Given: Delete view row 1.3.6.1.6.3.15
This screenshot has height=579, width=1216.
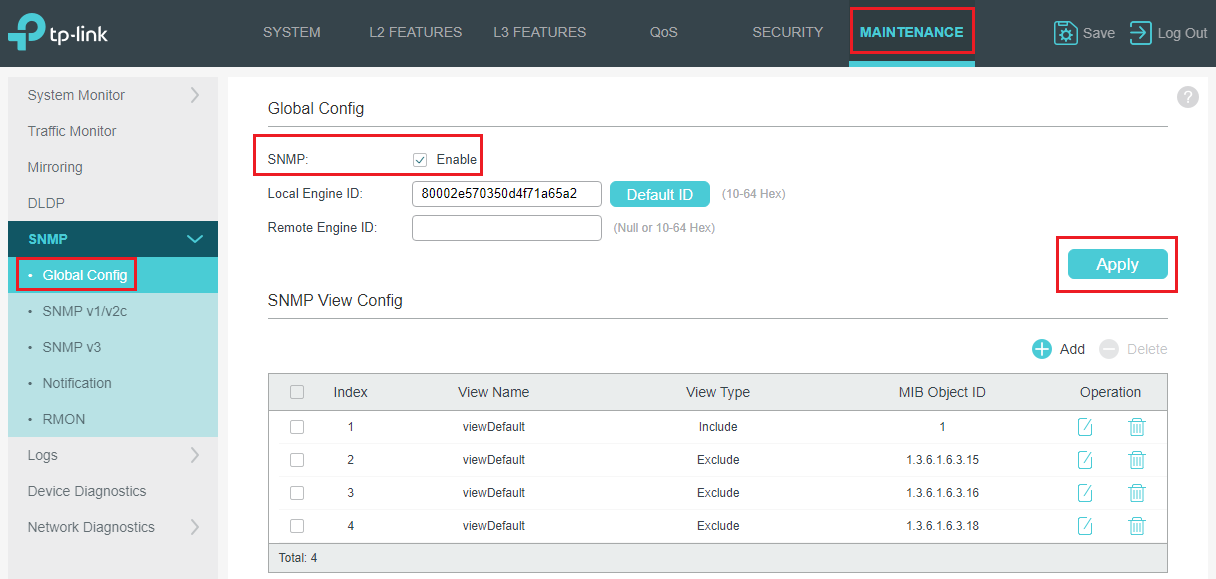Looking at the screenshot, I should tap(1137, 460).
